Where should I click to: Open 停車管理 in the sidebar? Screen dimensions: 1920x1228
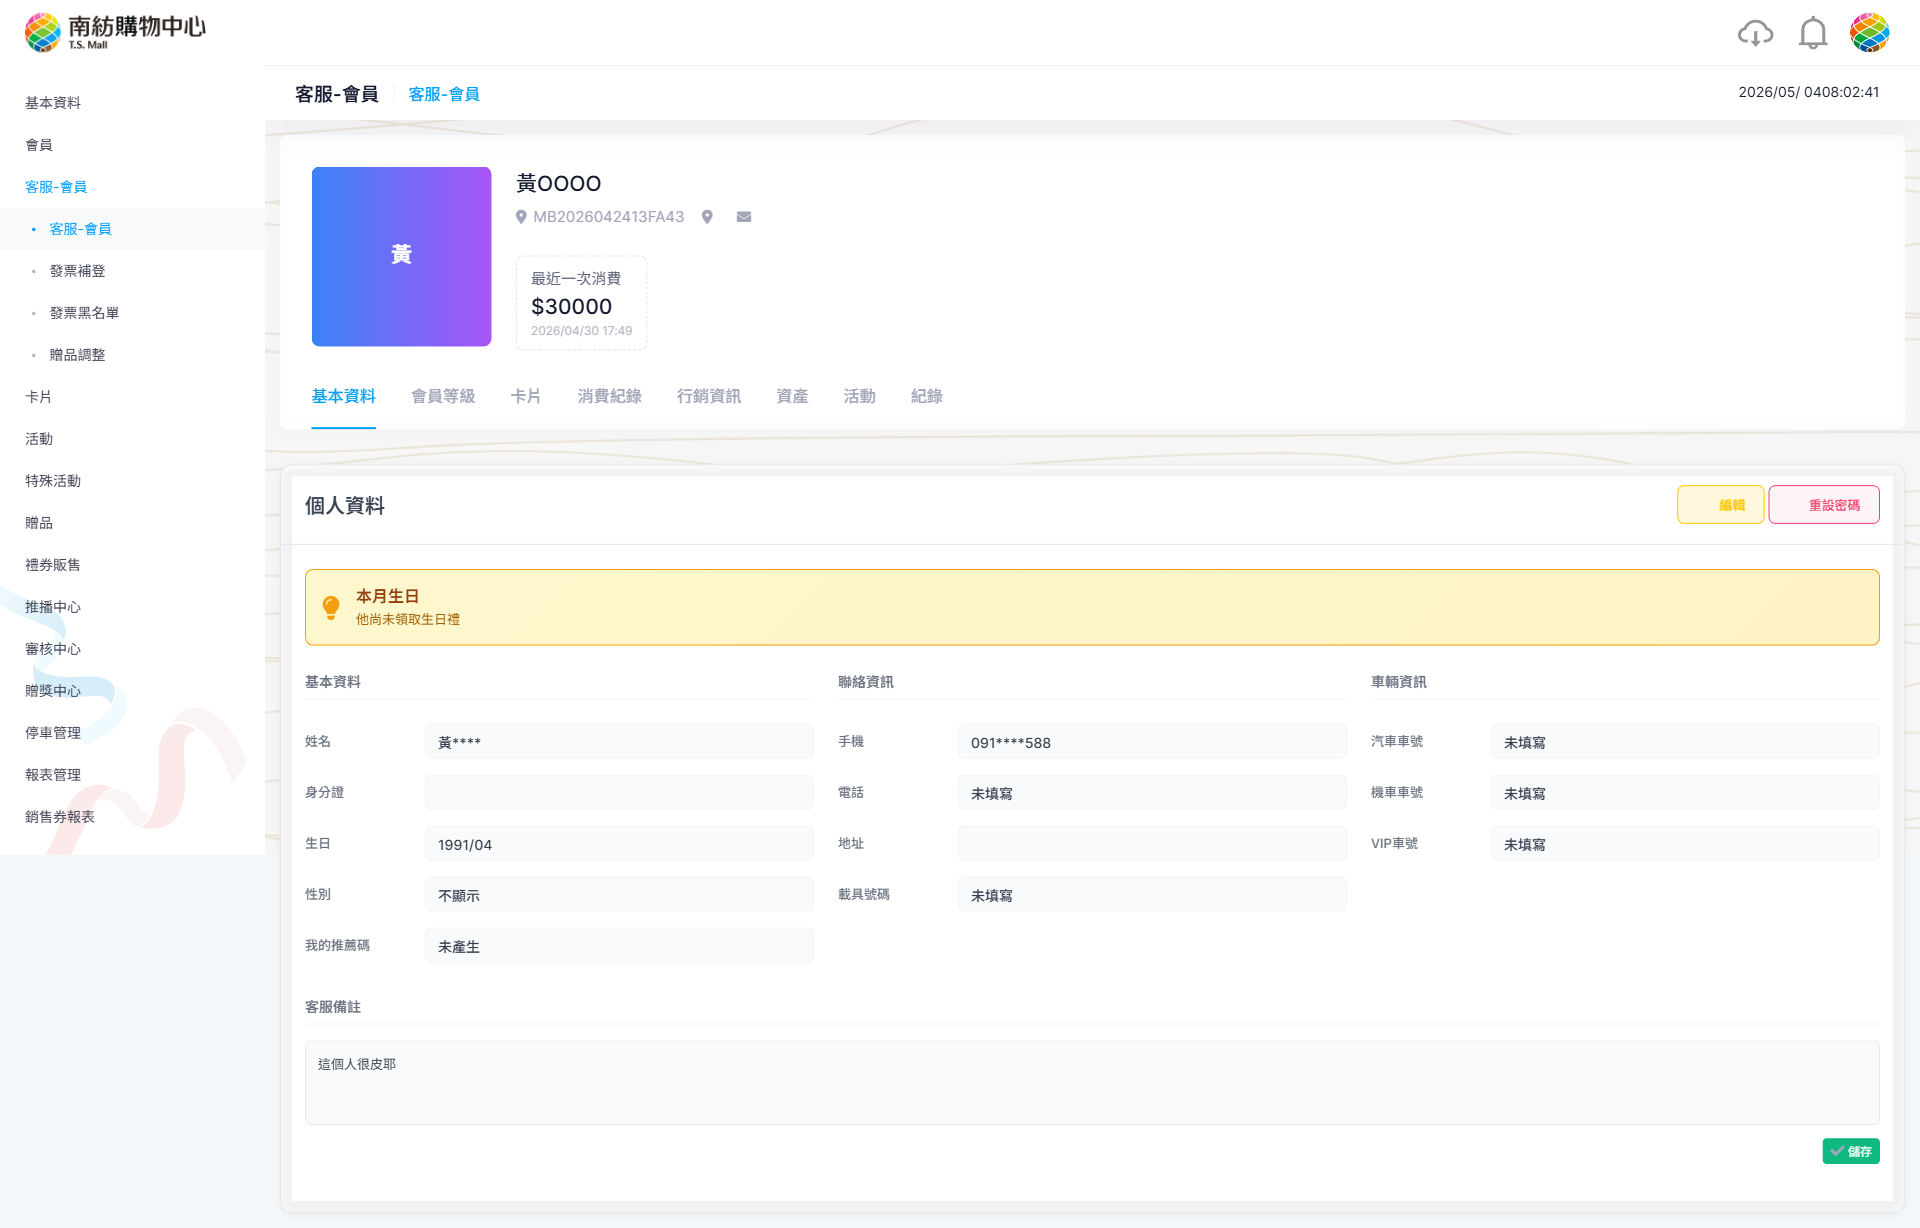[53, 733]
